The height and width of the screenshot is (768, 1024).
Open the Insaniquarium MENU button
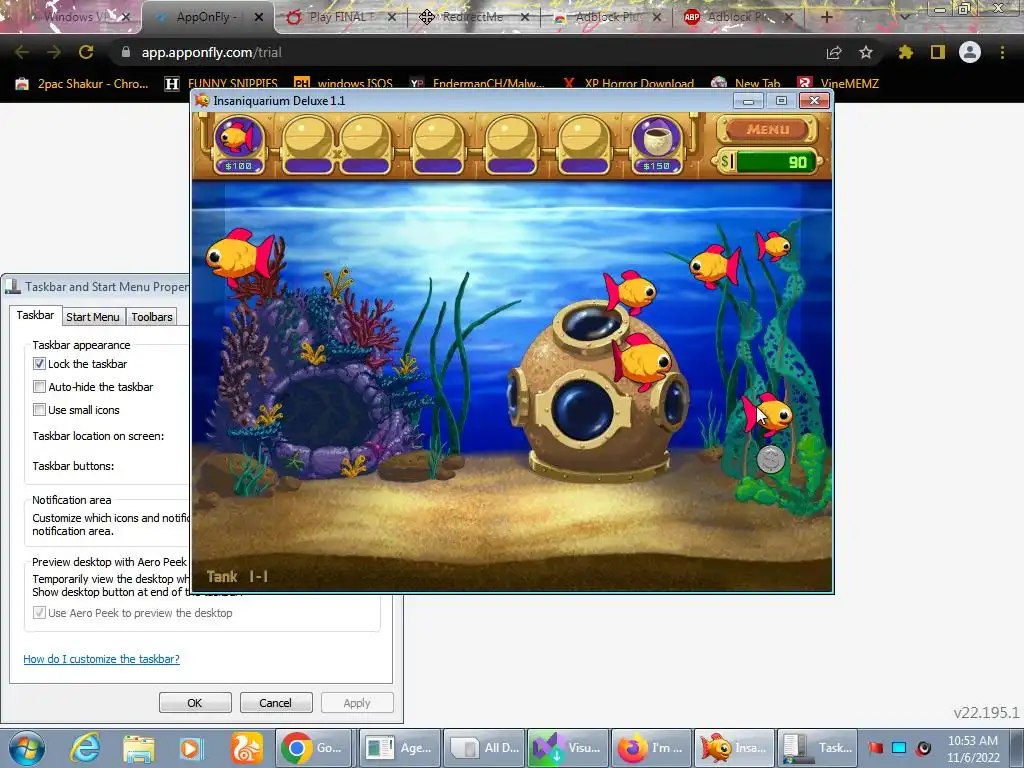767,129
